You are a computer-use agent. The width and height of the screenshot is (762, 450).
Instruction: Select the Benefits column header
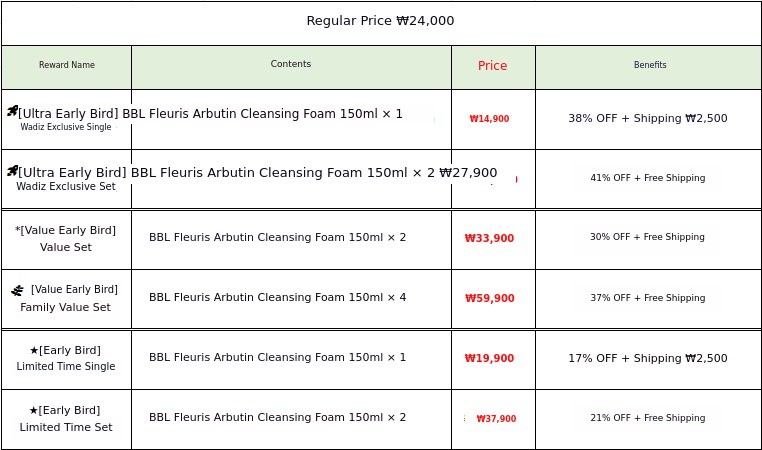(x=650, y=66)
